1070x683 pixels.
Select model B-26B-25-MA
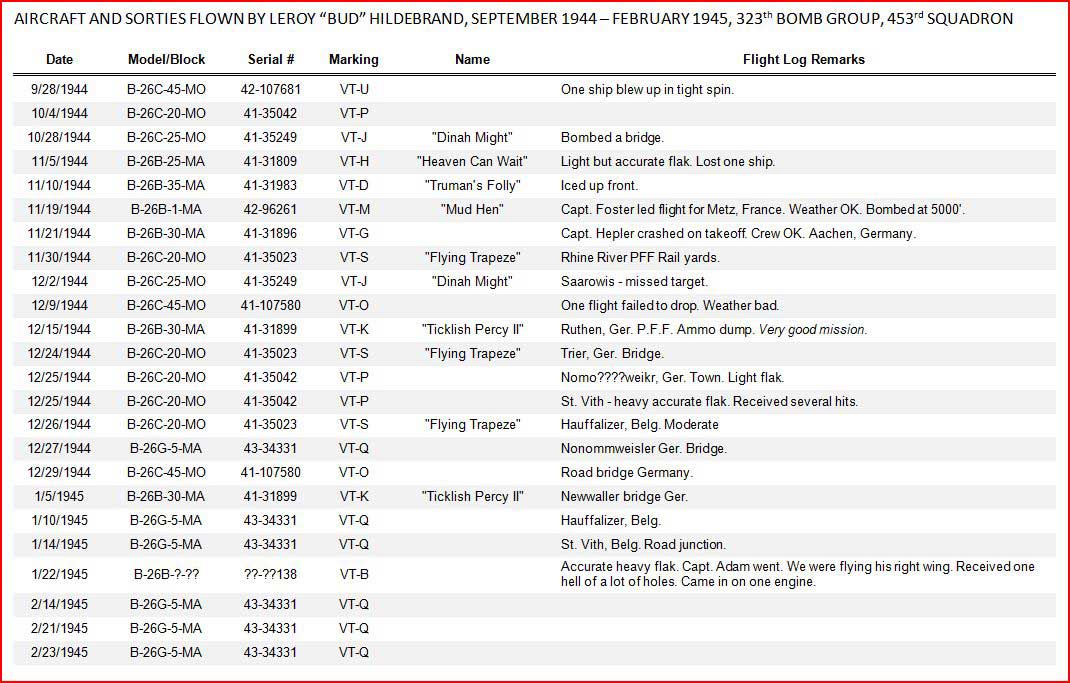[x=166, y=161]
